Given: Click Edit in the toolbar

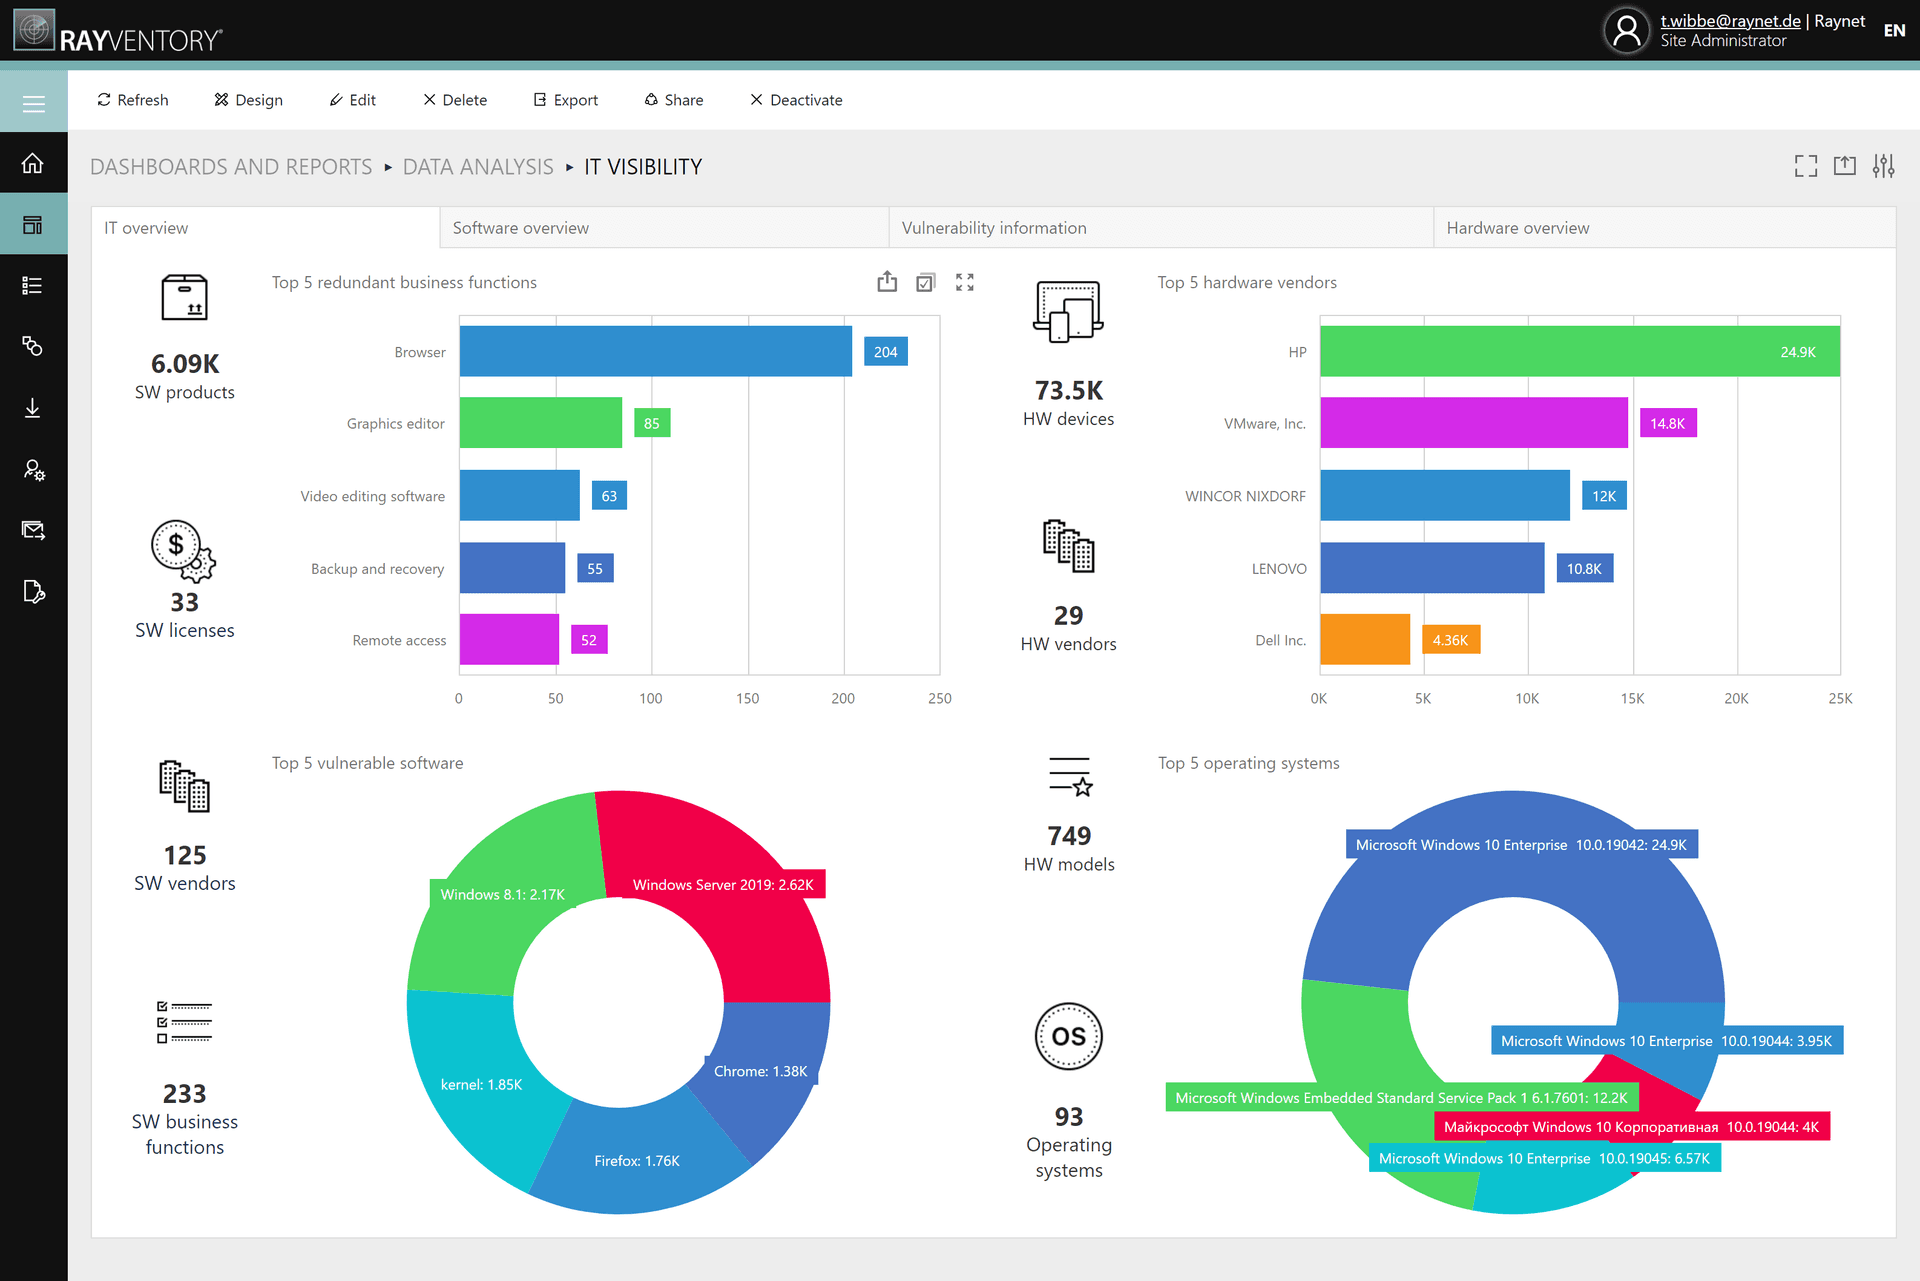Looking at the screenshot, I should coord(352,100).
